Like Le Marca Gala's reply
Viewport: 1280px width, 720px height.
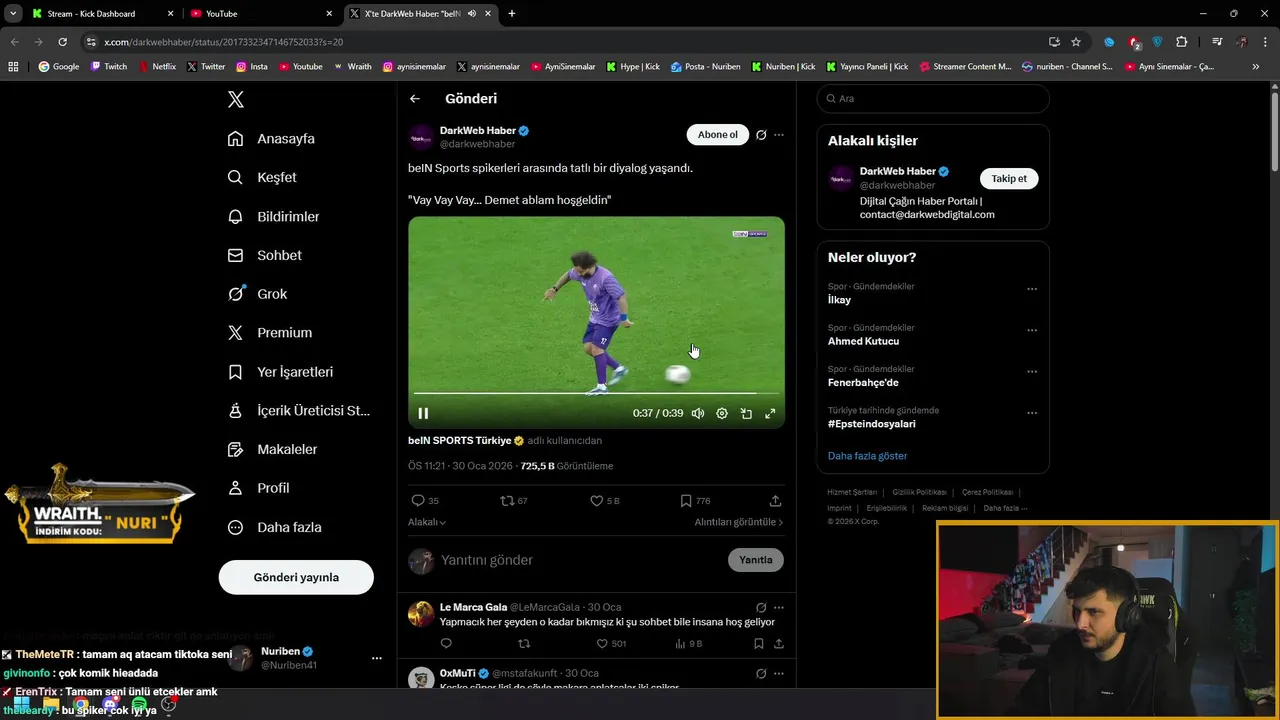[611, 644]
